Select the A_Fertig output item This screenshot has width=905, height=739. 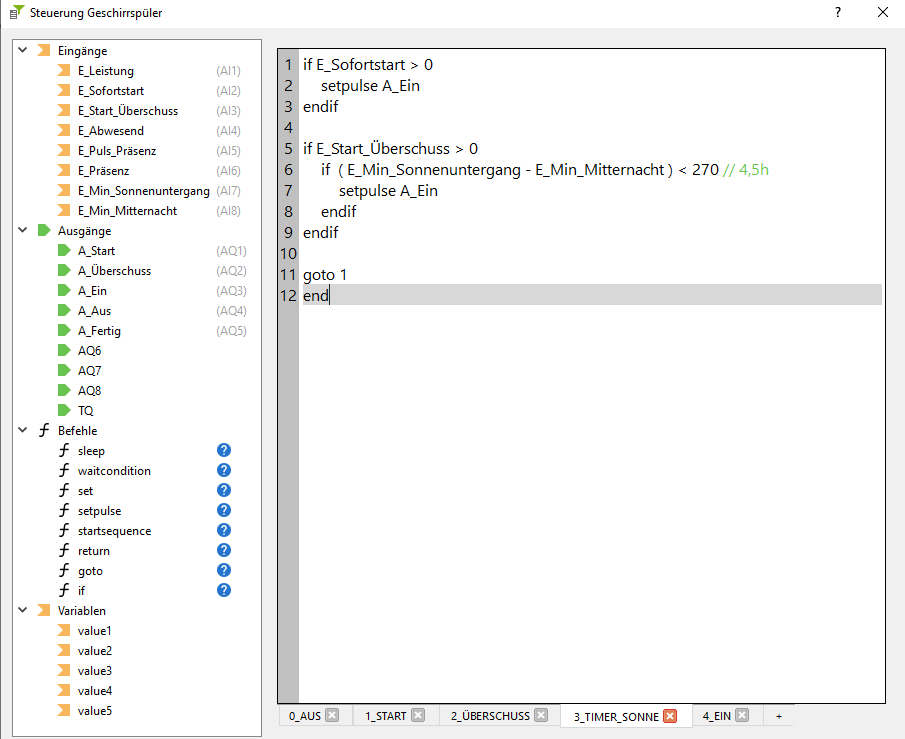(x=99, y=331)
